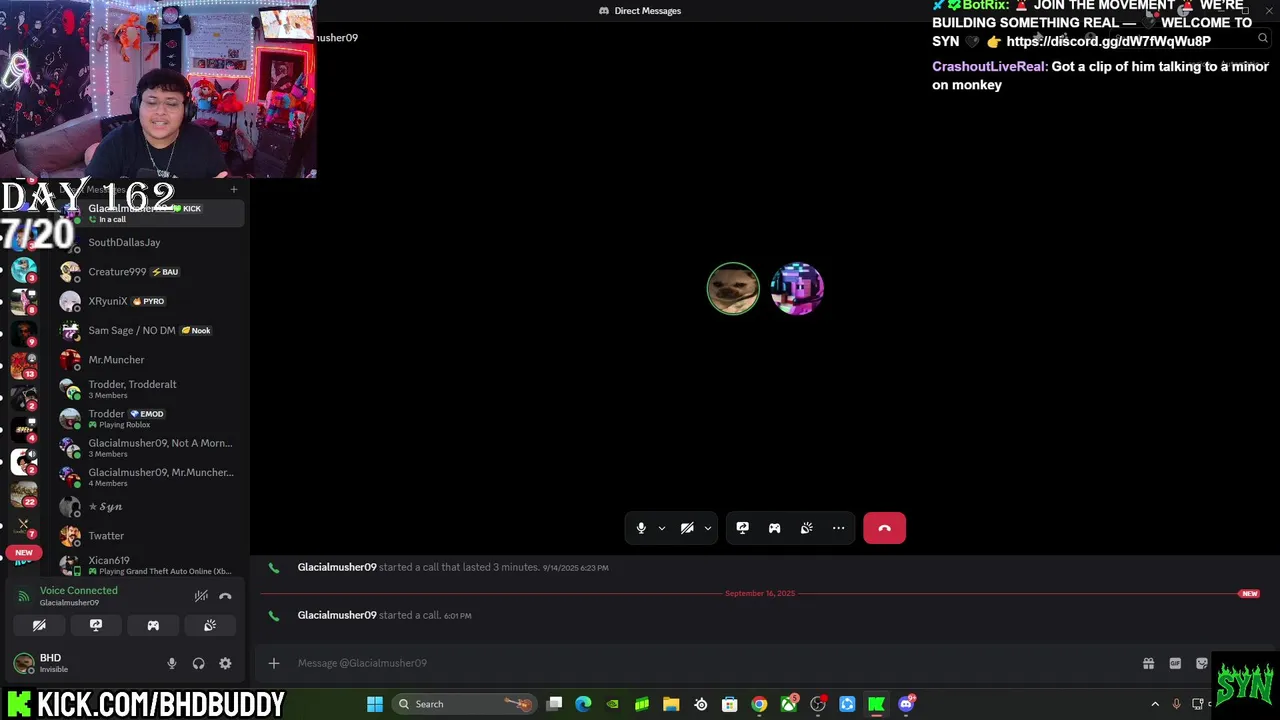Toggle camera in the call controls bar
The width and height of the screenshot is (1280, 720).
click(x=687, y=528)
